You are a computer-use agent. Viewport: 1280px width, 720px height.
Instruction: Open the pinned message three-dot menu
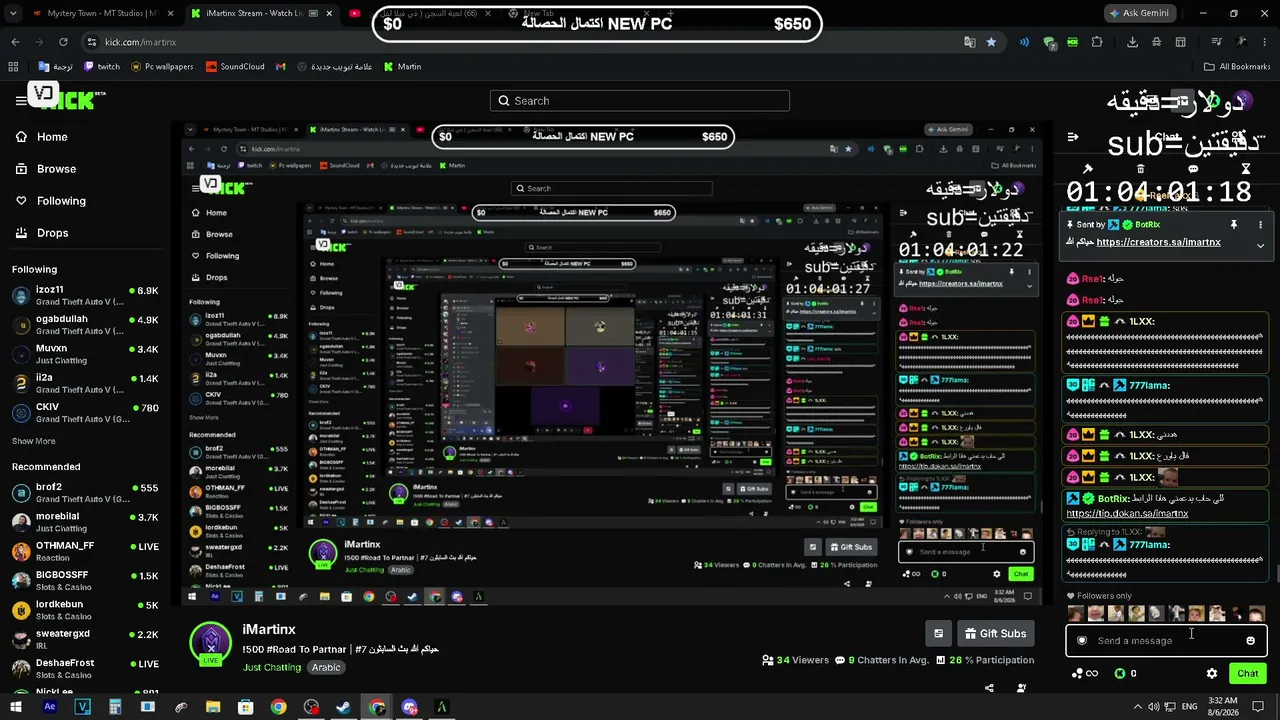pos(1260,224)
